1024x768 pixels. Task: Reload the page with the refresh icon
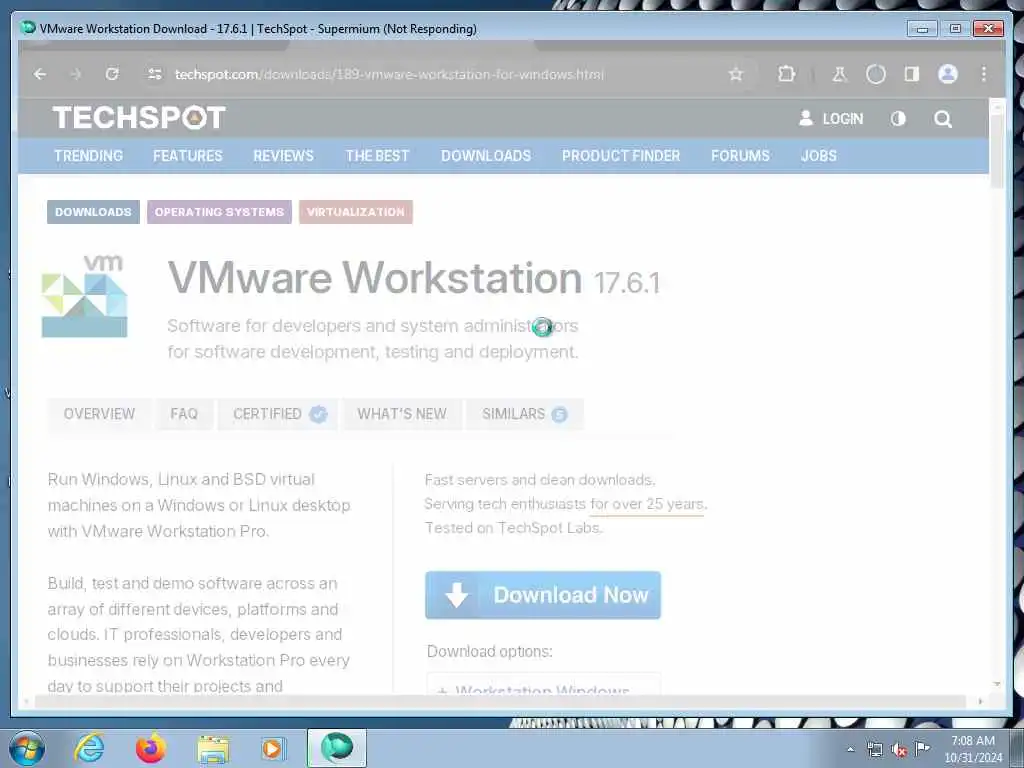(x=112, y=74)
